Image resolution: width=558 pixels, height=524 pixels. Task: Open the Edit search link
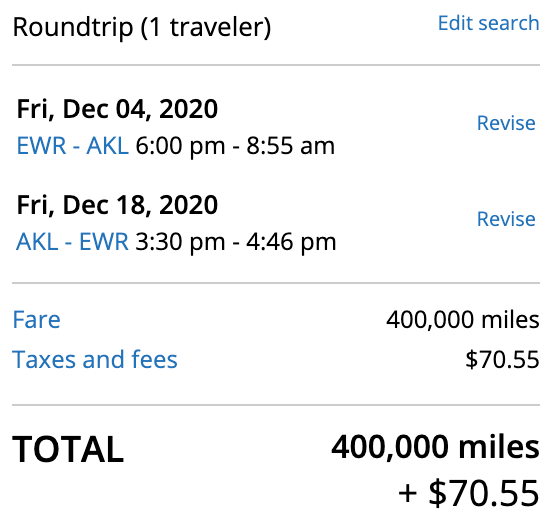pyautogui.click(x=488, y=23)
